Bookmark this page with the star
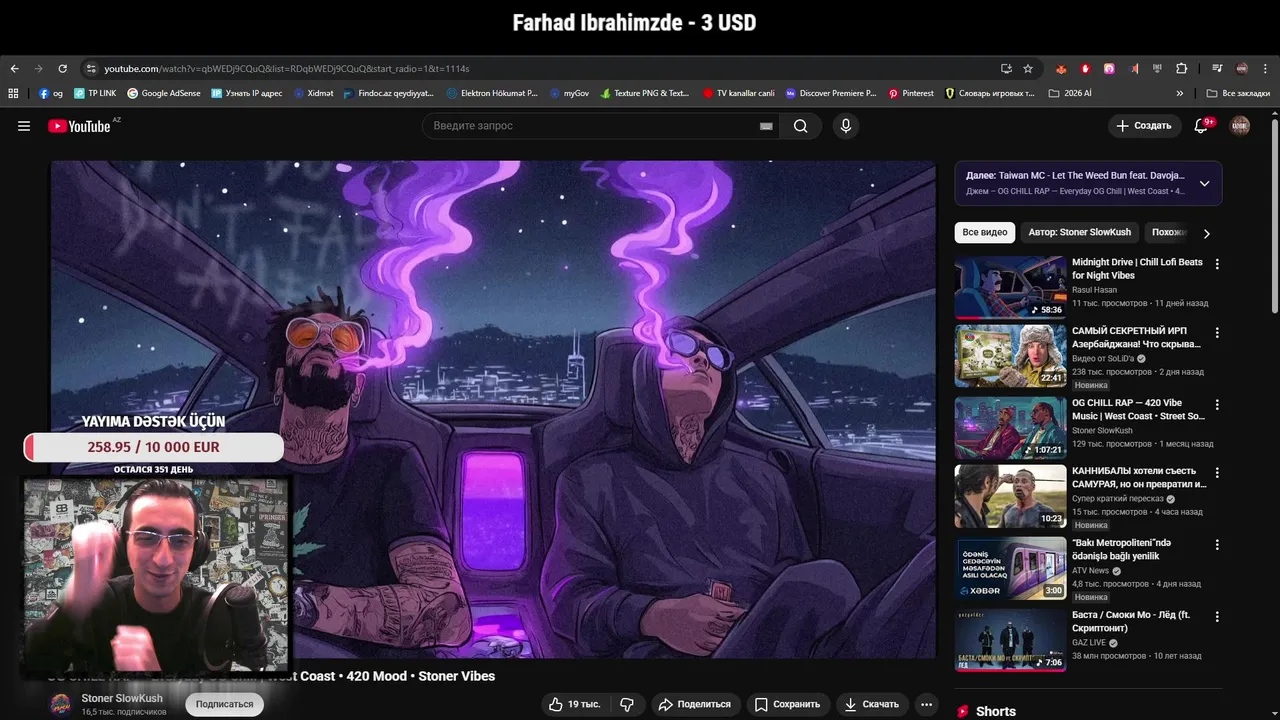The width and height of the screenshot is (1280, 720). 1028,68
